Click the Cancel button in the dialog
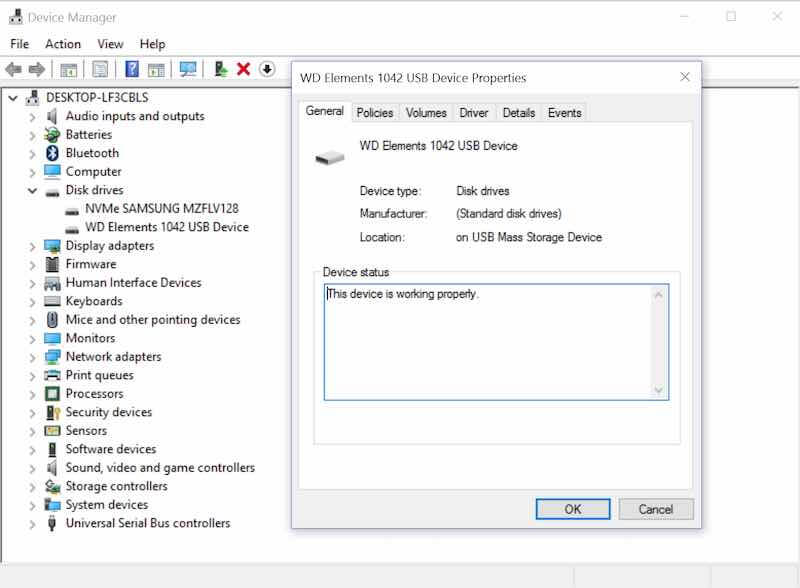 pyautogui.click(x=655, y=509)
